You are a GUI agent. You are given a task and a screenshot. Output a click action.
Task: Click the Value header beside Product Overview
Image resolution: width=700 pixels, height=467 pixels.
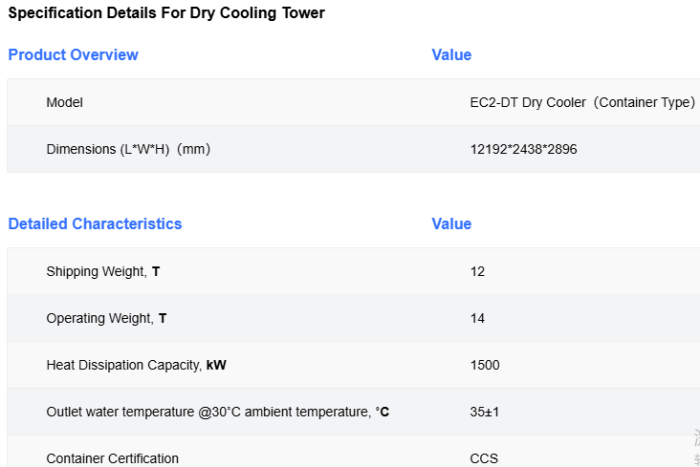point(451,55)
